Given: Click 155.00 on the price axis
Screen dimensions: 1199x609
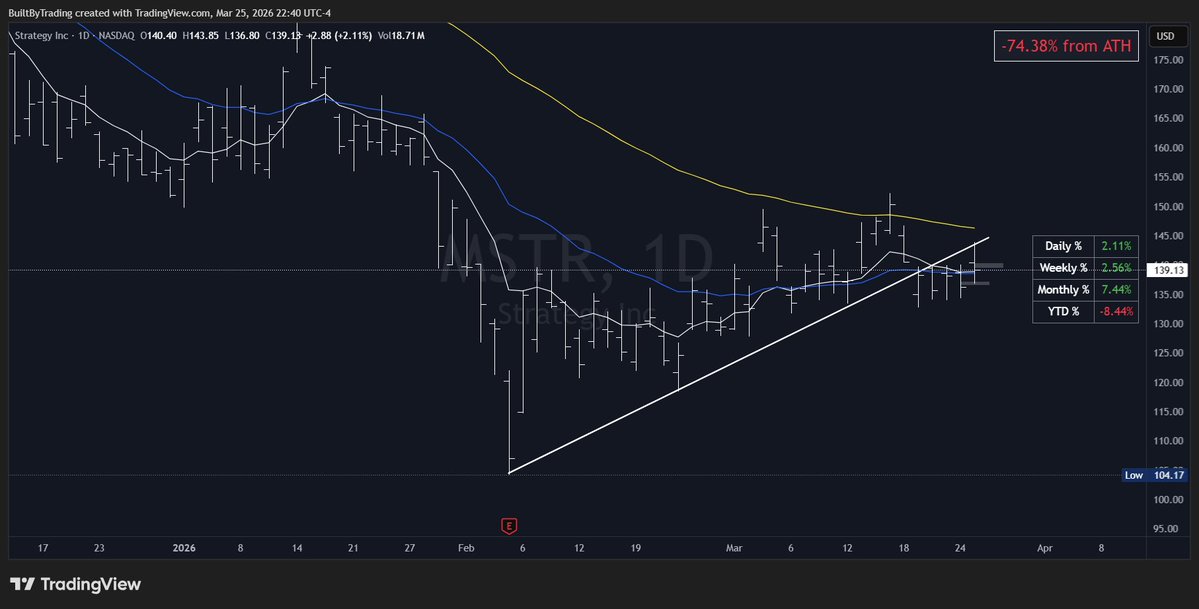Looking at the screenshot, I should coord(1166,177).
